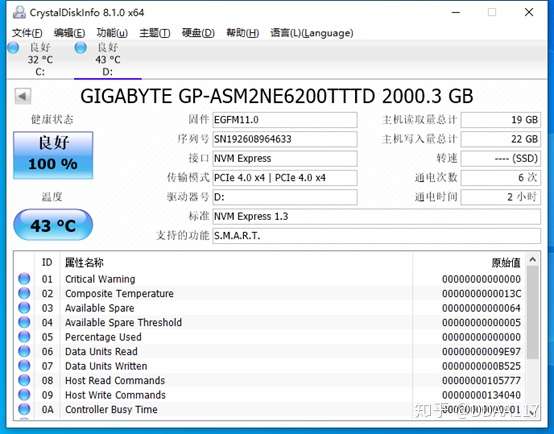The image size is (554, 434).
Task: Select the D: drive status icon
Action: [x=81, y=47]
